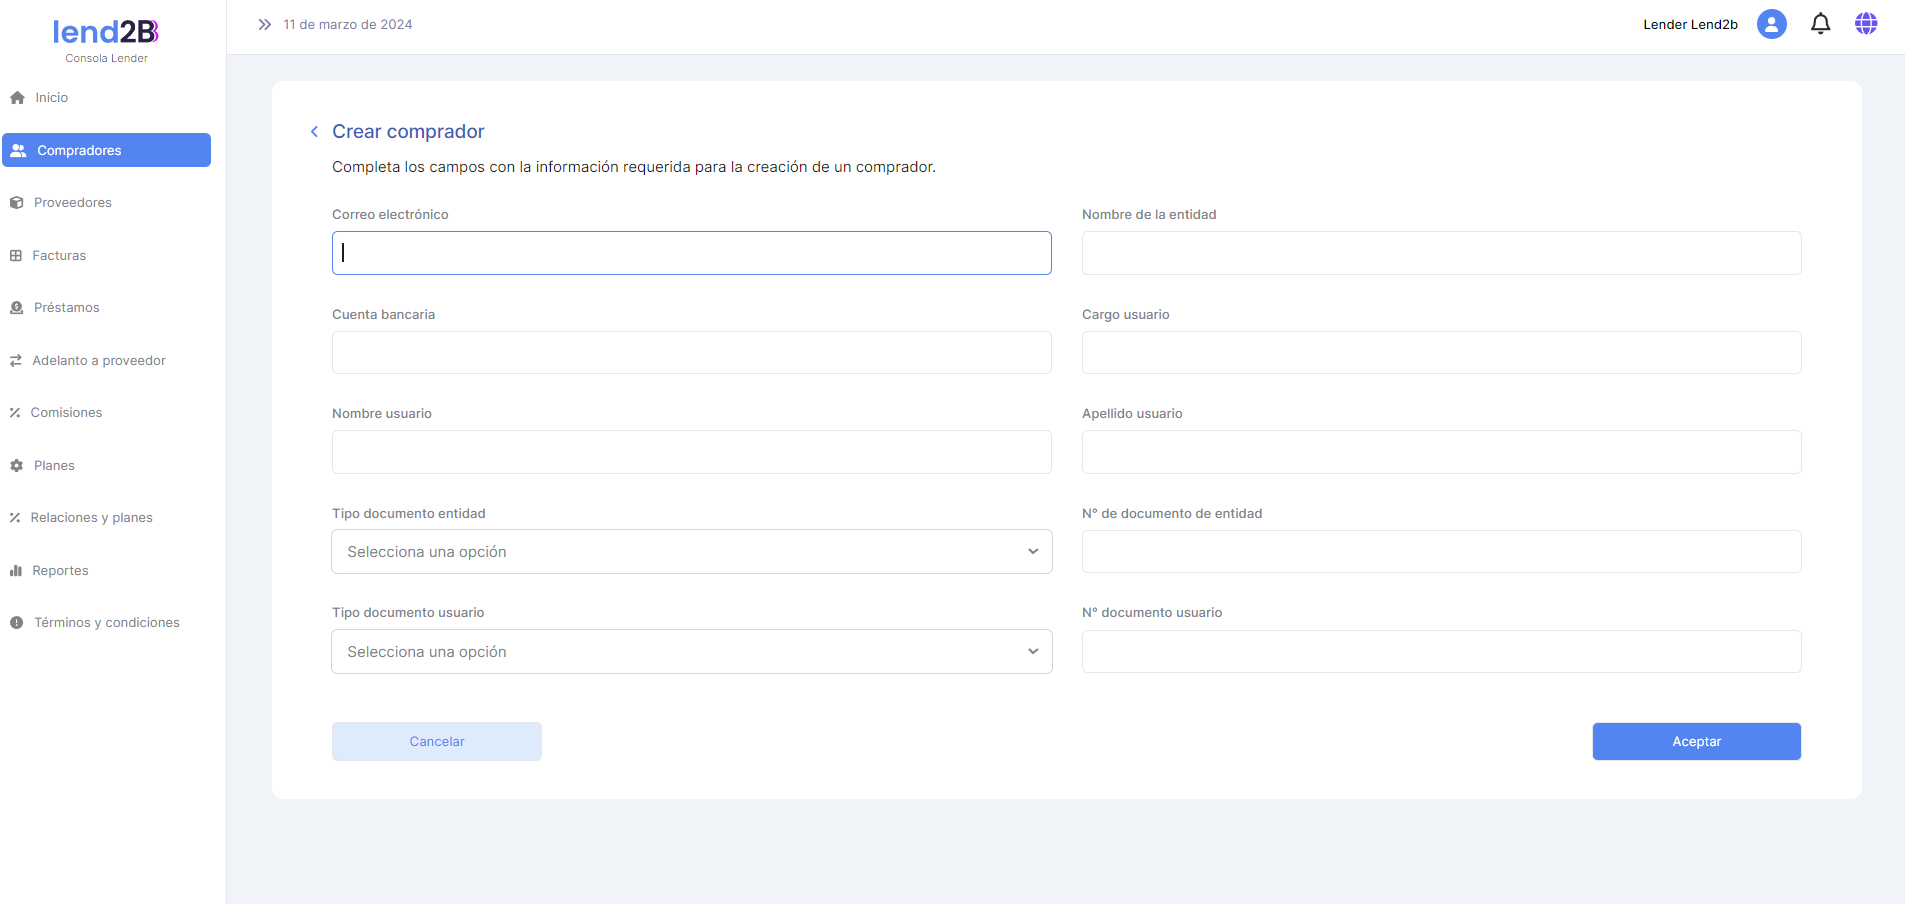Open Términos y condiciones page

click(106, 623)
